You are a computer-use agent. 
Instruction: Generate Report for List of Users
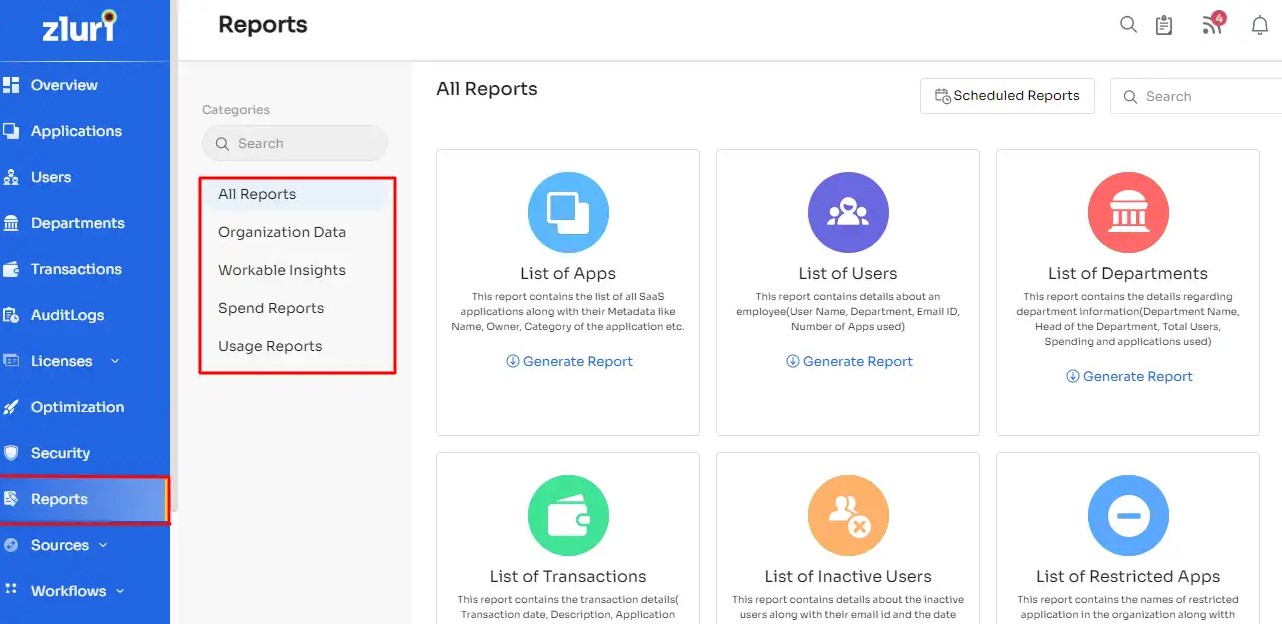[849, 361]
